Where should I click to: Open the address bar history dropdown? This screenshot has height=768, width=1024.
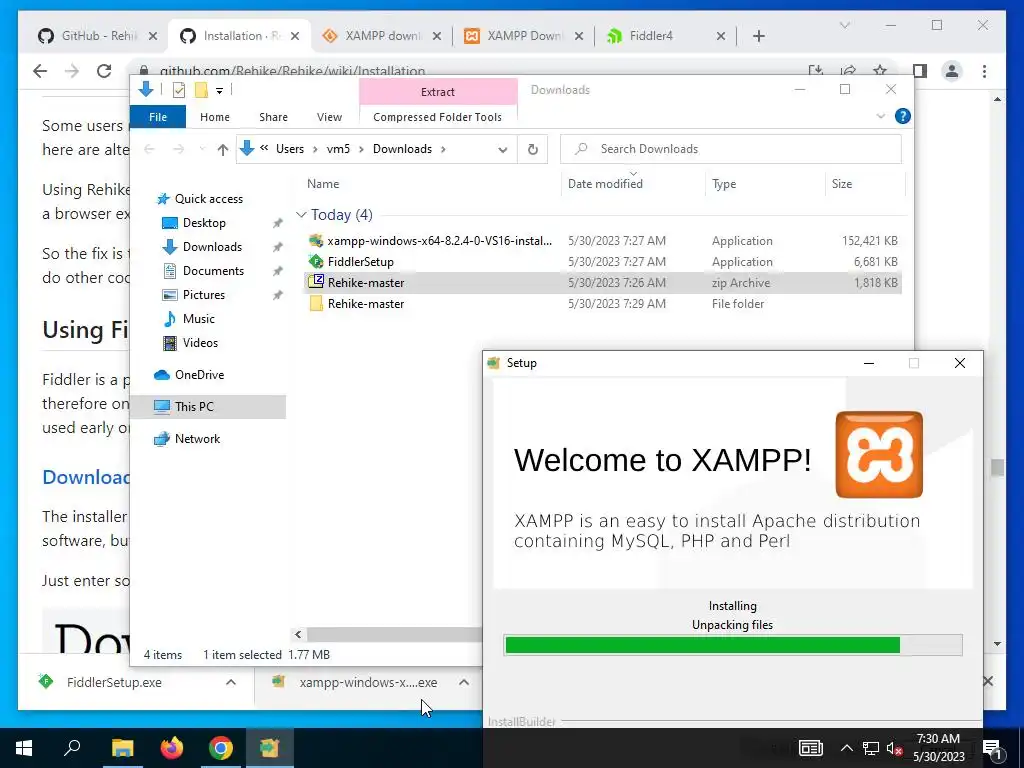(x=502, y=150)
